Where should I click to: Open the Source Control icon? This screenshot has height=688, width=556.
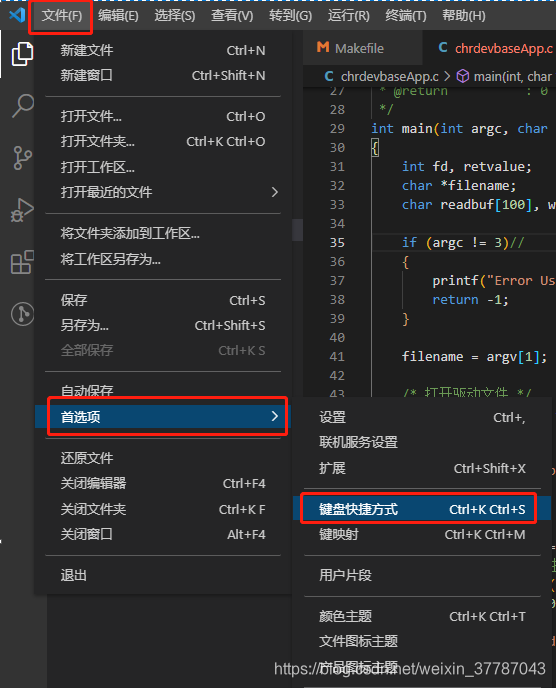(x=22, y=158)
